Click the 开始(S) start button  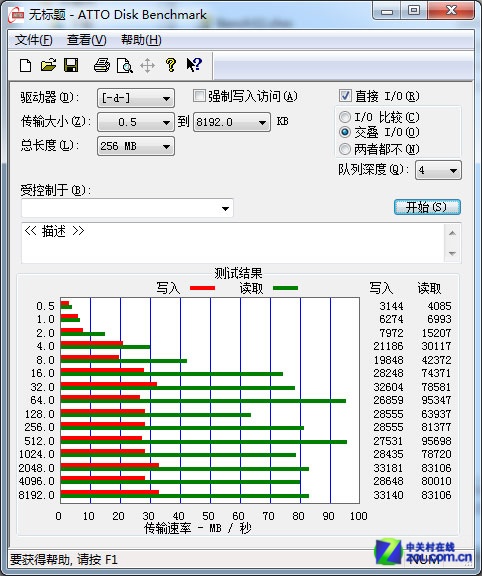(427, 208)
